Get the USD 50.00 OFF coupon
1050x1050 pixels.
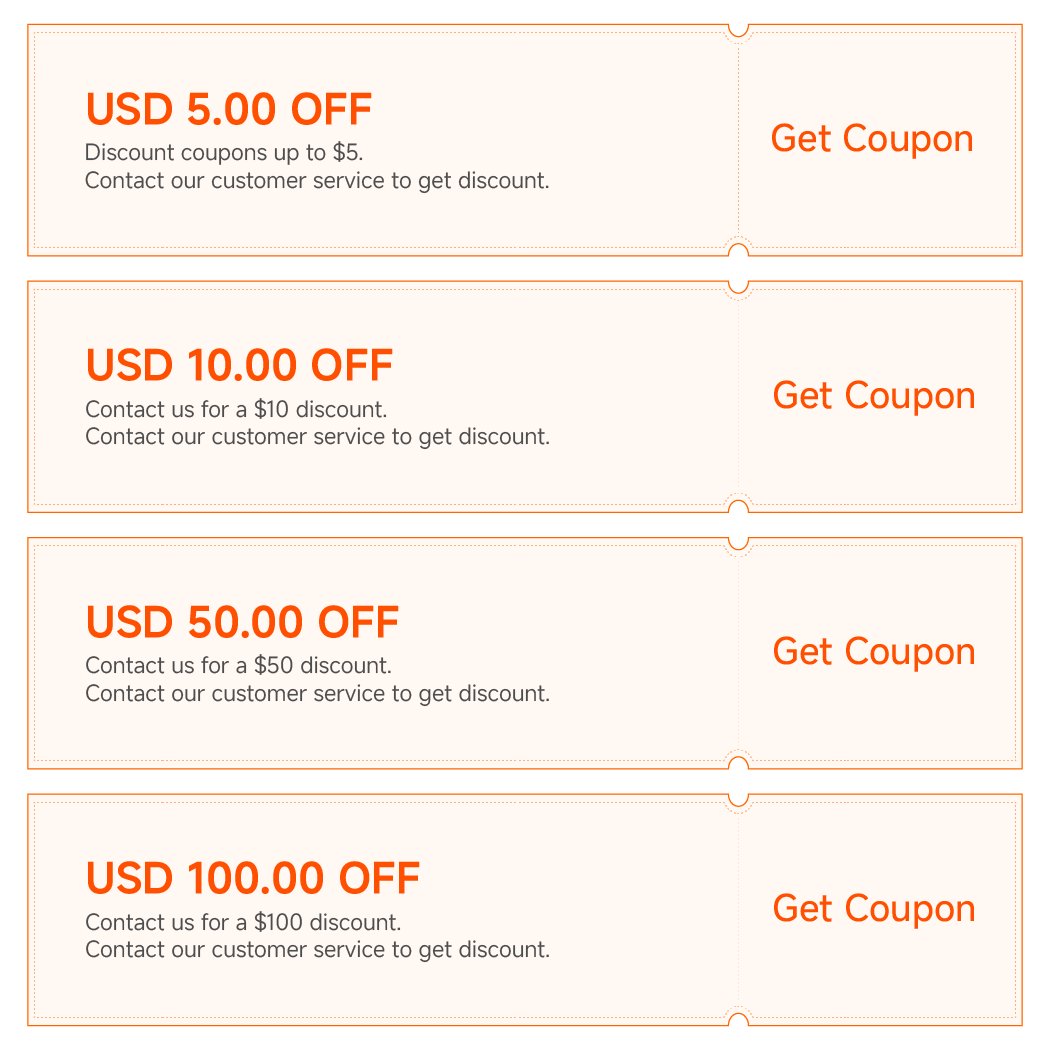(873, 652)
